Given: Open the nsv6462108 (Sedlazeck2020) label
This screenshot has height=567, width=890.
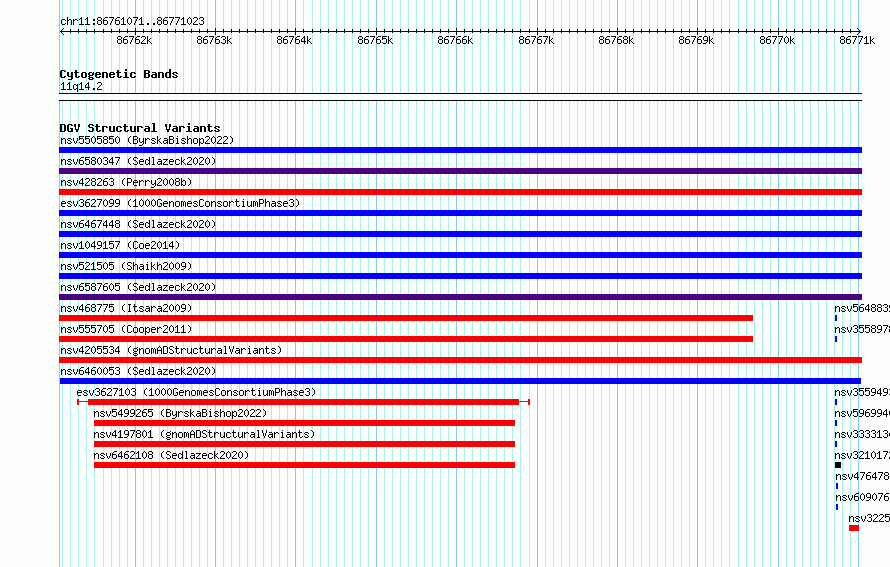Looking at the screenshot, I should pos(171,455).
